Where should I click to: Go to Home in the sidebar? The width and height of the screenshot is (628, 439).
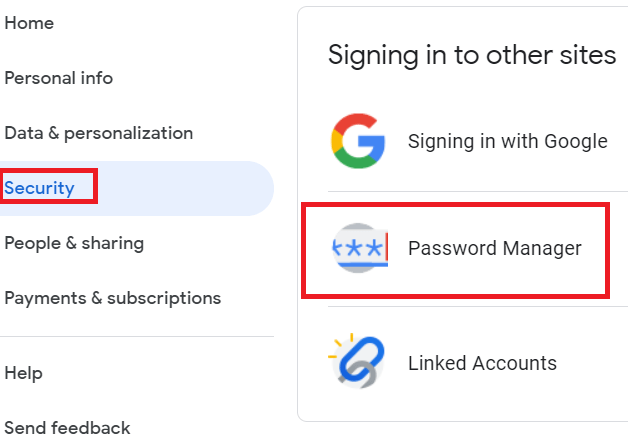click(29, 22)
